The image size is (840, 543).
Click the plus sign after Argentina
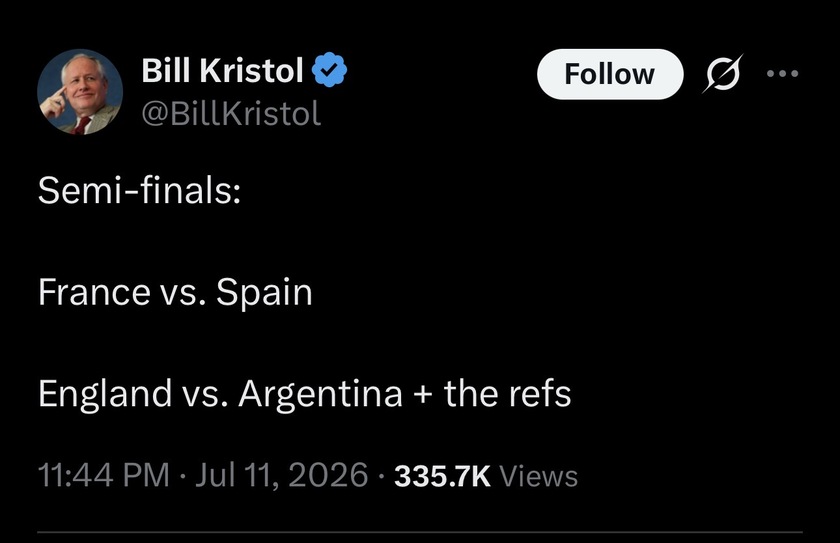click(x=423, y=396)
